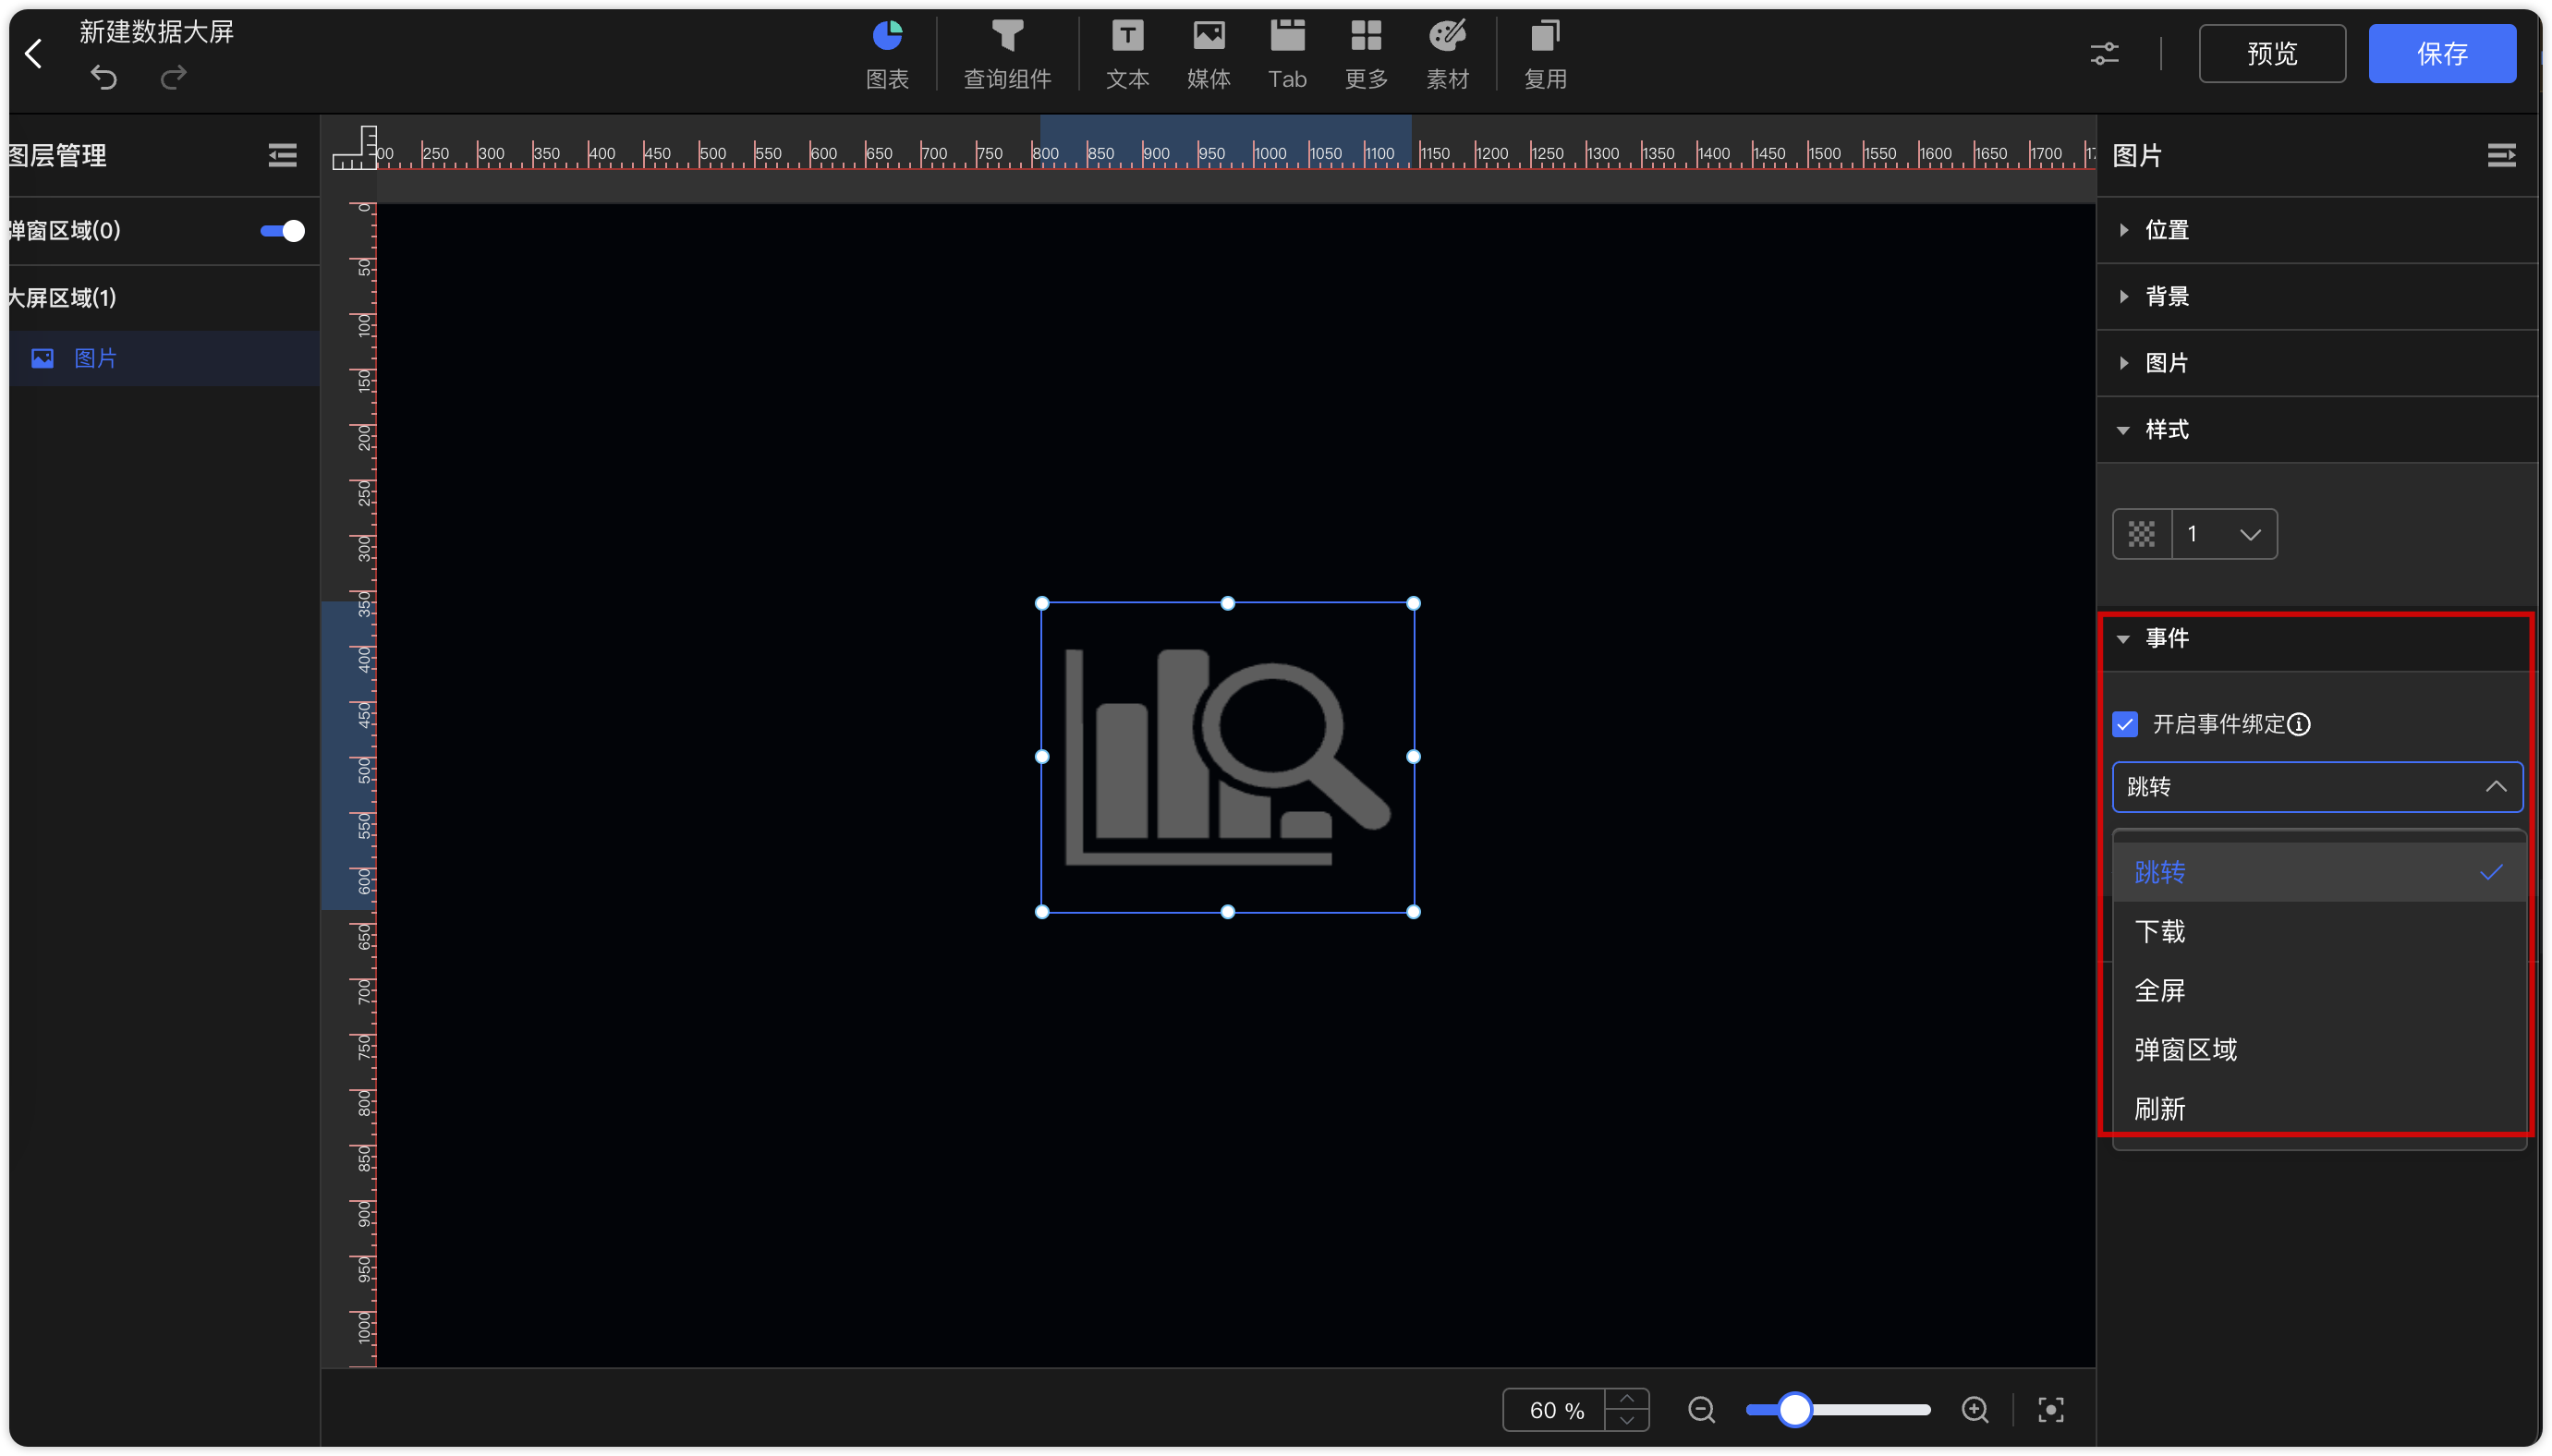This screenshot has height=1456, width=2552.
Task: Select the 图片 layer in list
Action: tap(165, 358)
